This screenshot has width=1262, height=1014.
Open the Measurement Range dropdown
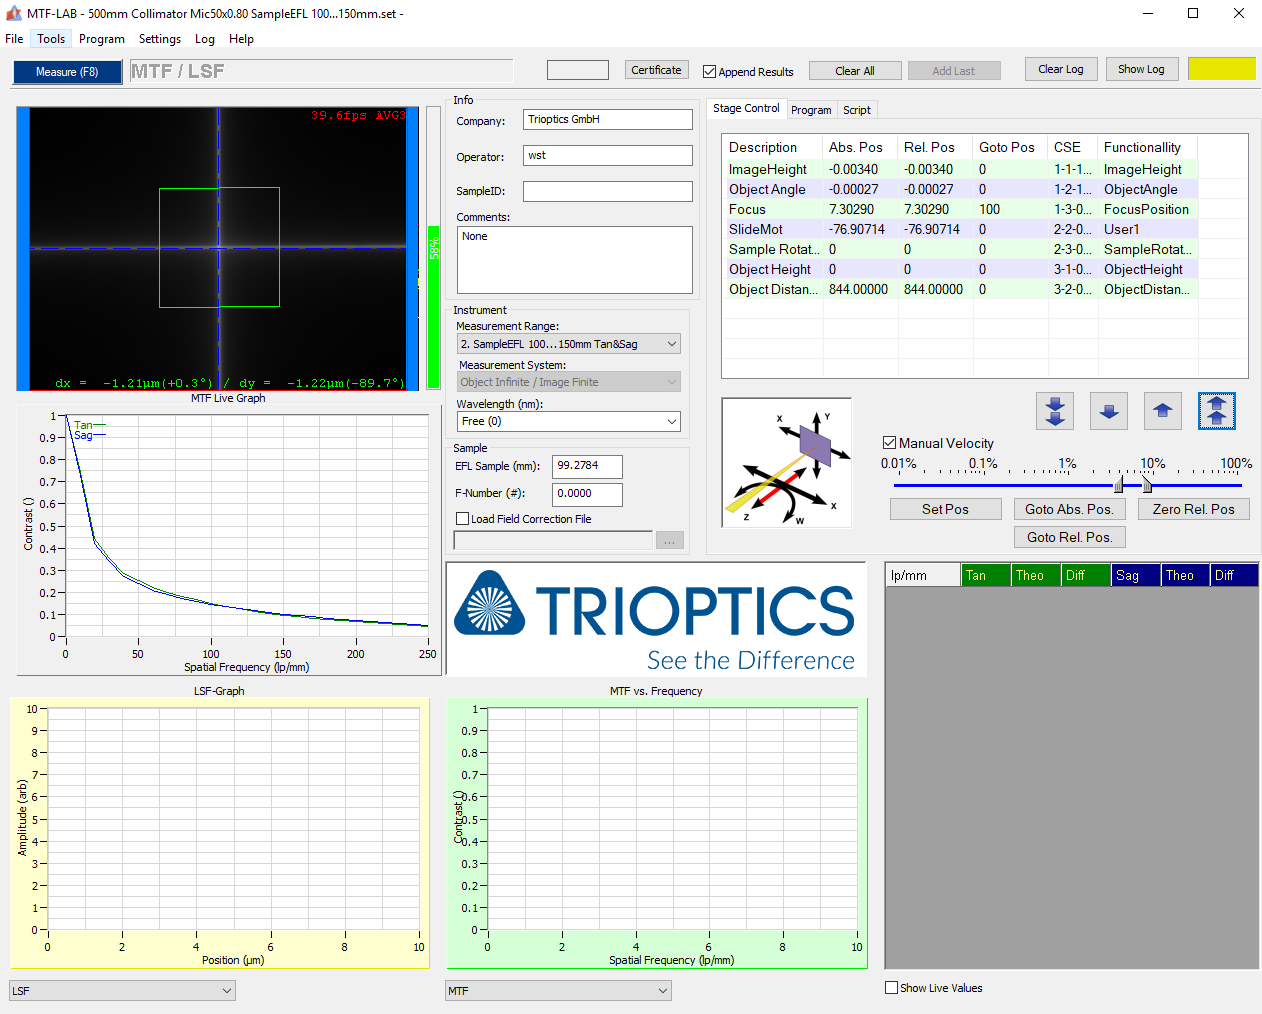568,344
